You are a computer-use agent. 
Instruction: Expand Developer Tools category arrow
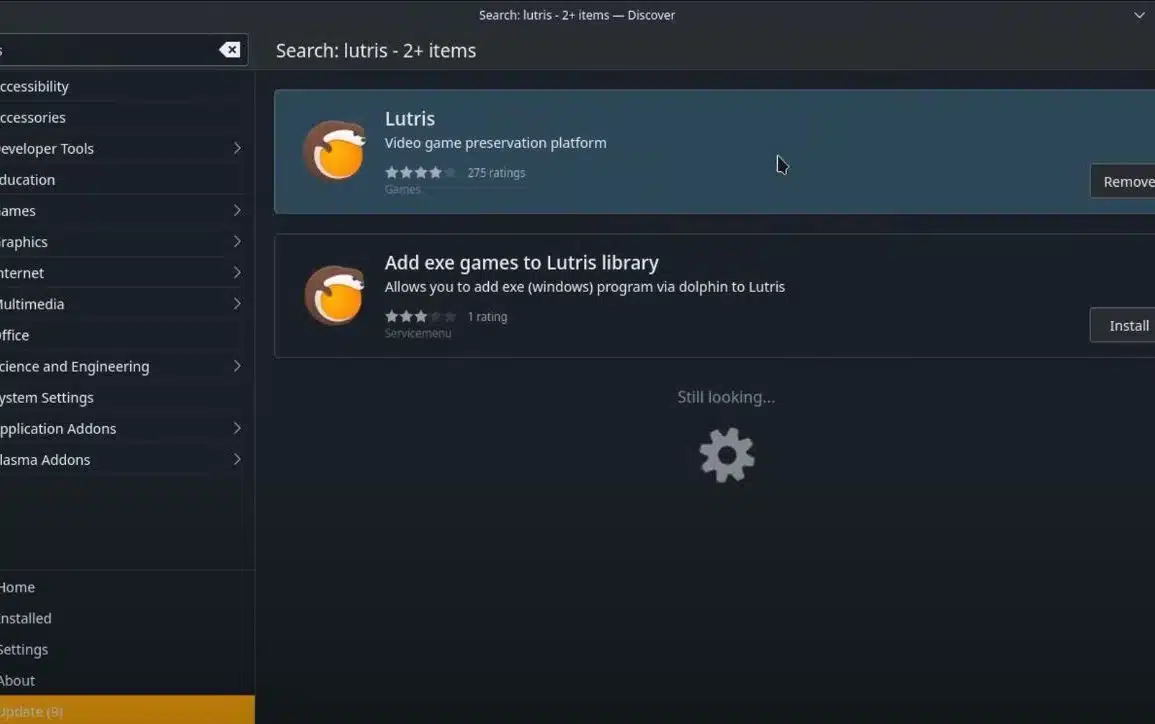click(236, 148)
